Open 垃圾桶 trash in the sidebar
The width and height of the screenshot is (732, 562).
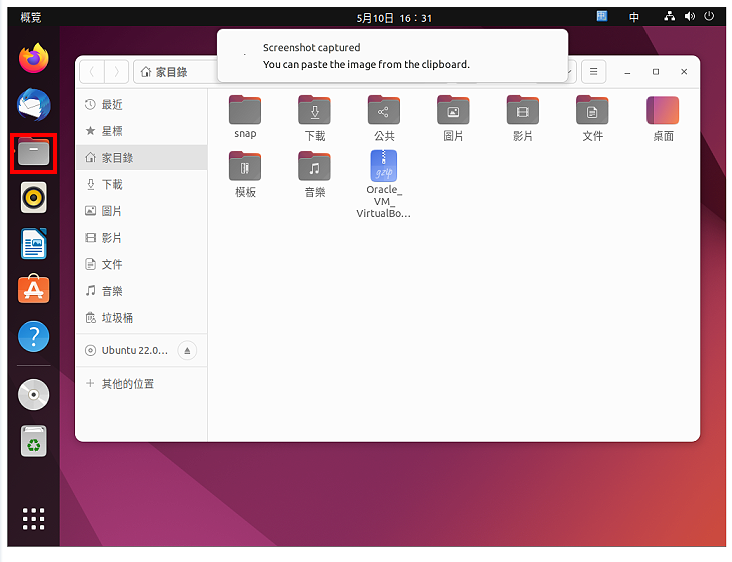[x=141, y=318]
